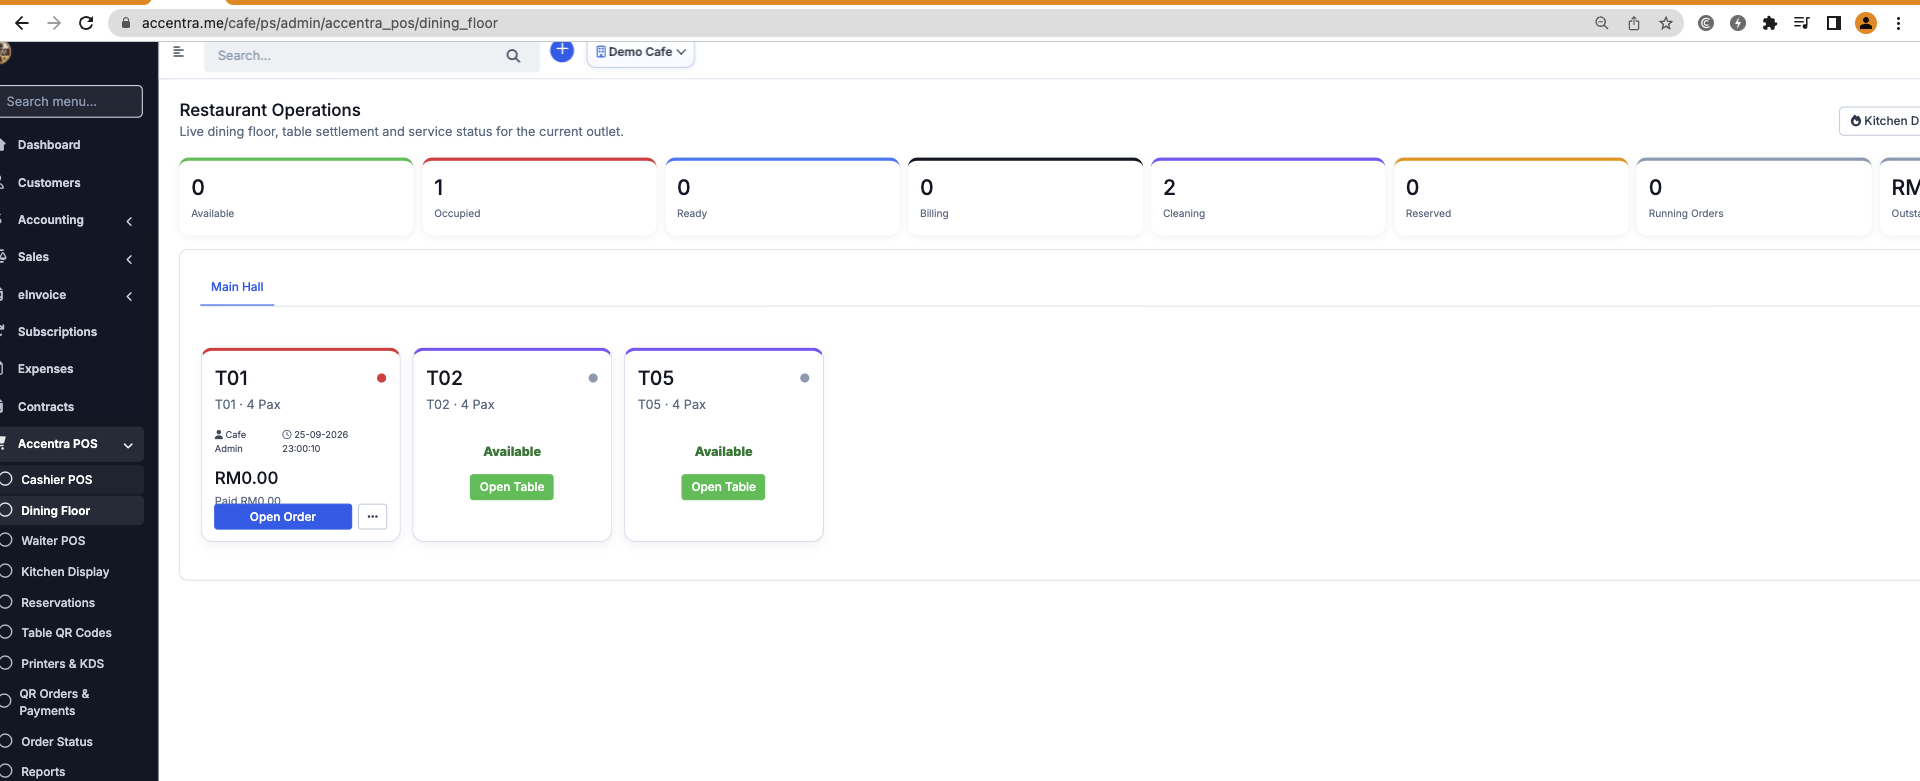
Task: Toggle the sidebar hamburger menu icon
Action: [179, 52]
